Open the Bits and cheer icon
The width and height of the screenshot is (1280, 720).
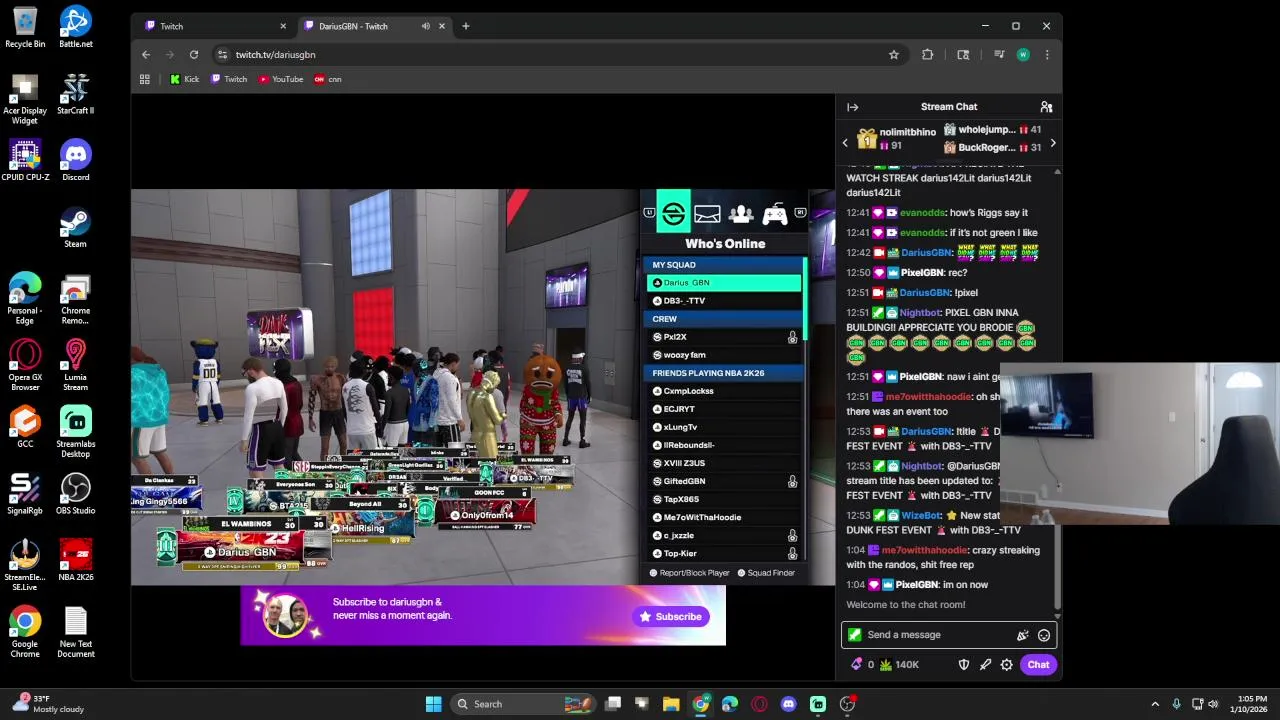tap(856, 665)
